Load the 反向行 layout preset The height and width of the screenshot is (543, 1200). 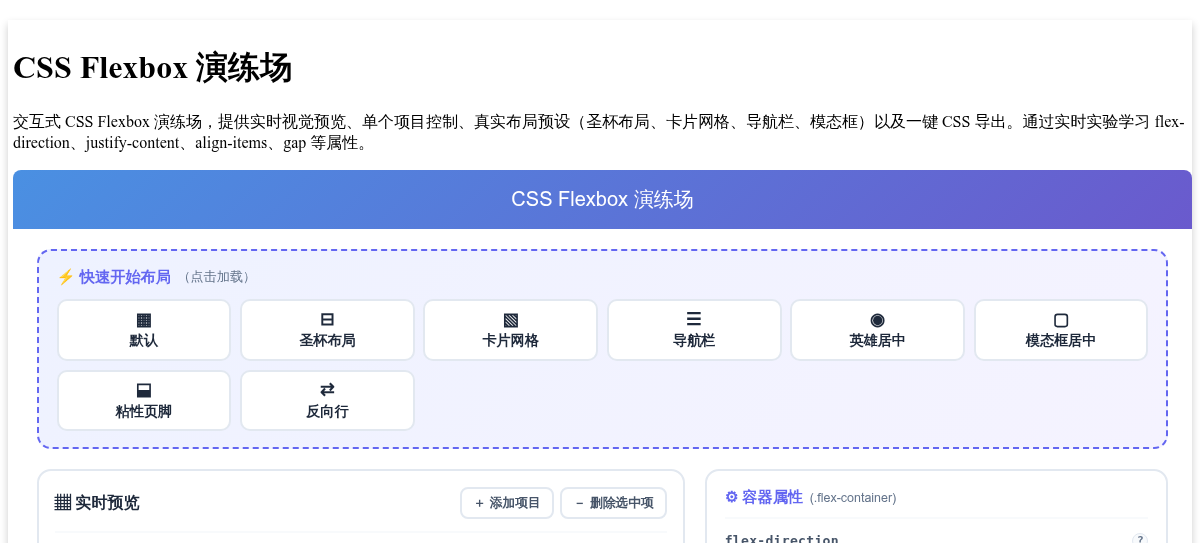point(327,401)
